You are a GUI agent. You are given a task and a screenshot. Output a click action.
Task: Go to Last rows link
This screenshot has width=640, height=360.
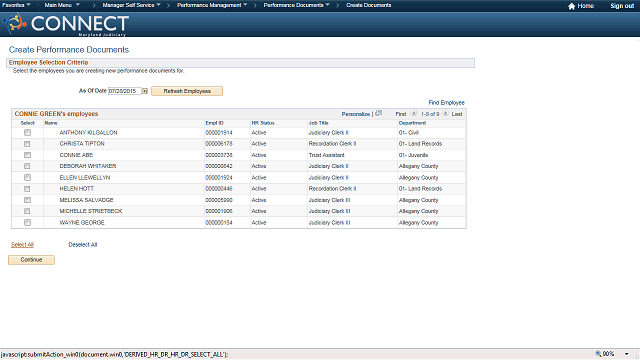[457, 114]
